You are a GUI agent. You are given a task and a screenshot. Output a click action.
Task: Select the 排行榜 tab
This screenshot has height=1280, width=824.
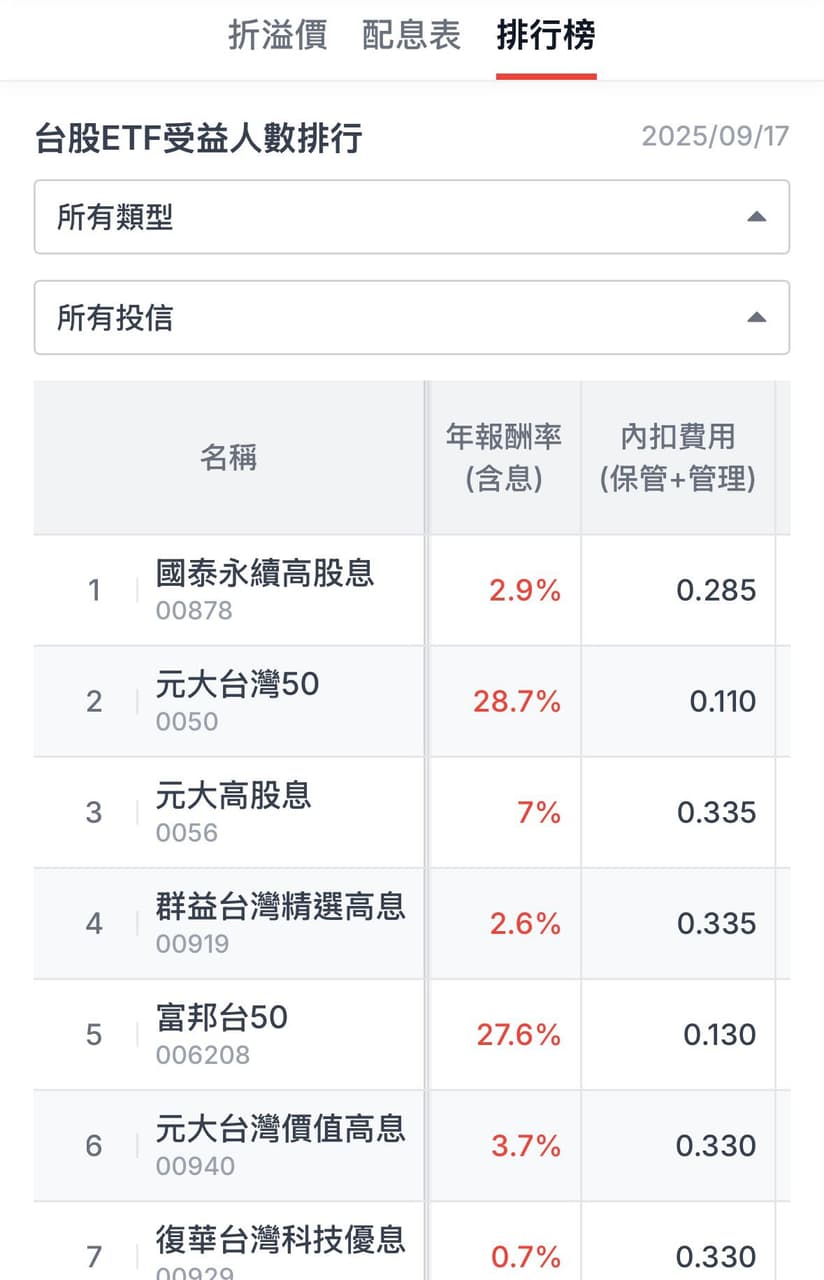coord(546,36)
